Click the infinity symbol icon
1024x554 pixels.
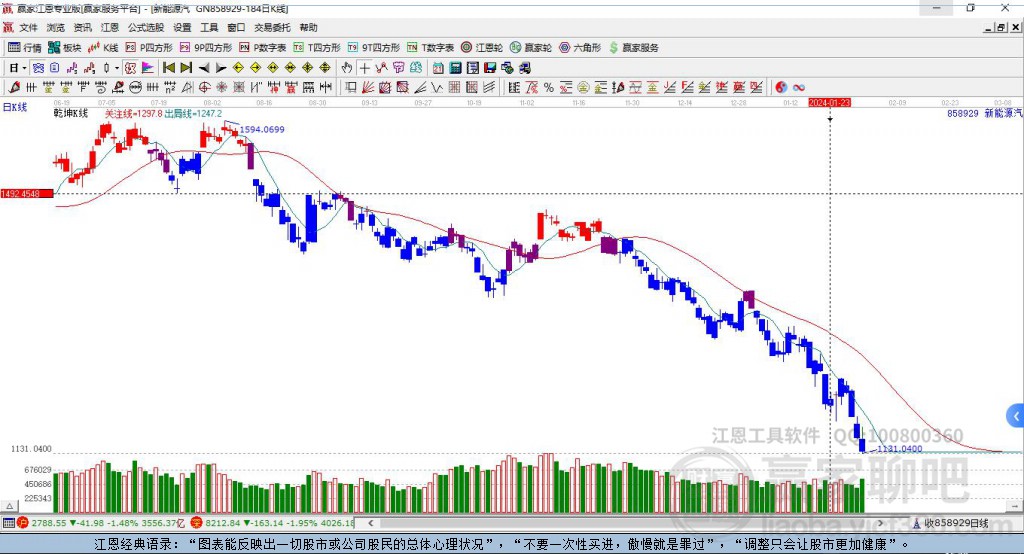pos(799,87)
